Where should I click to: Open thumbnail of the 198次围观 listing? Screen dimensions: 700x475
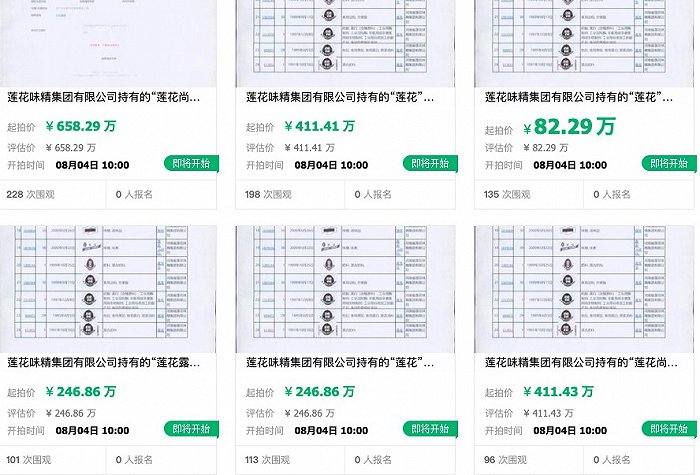(345, 43)
